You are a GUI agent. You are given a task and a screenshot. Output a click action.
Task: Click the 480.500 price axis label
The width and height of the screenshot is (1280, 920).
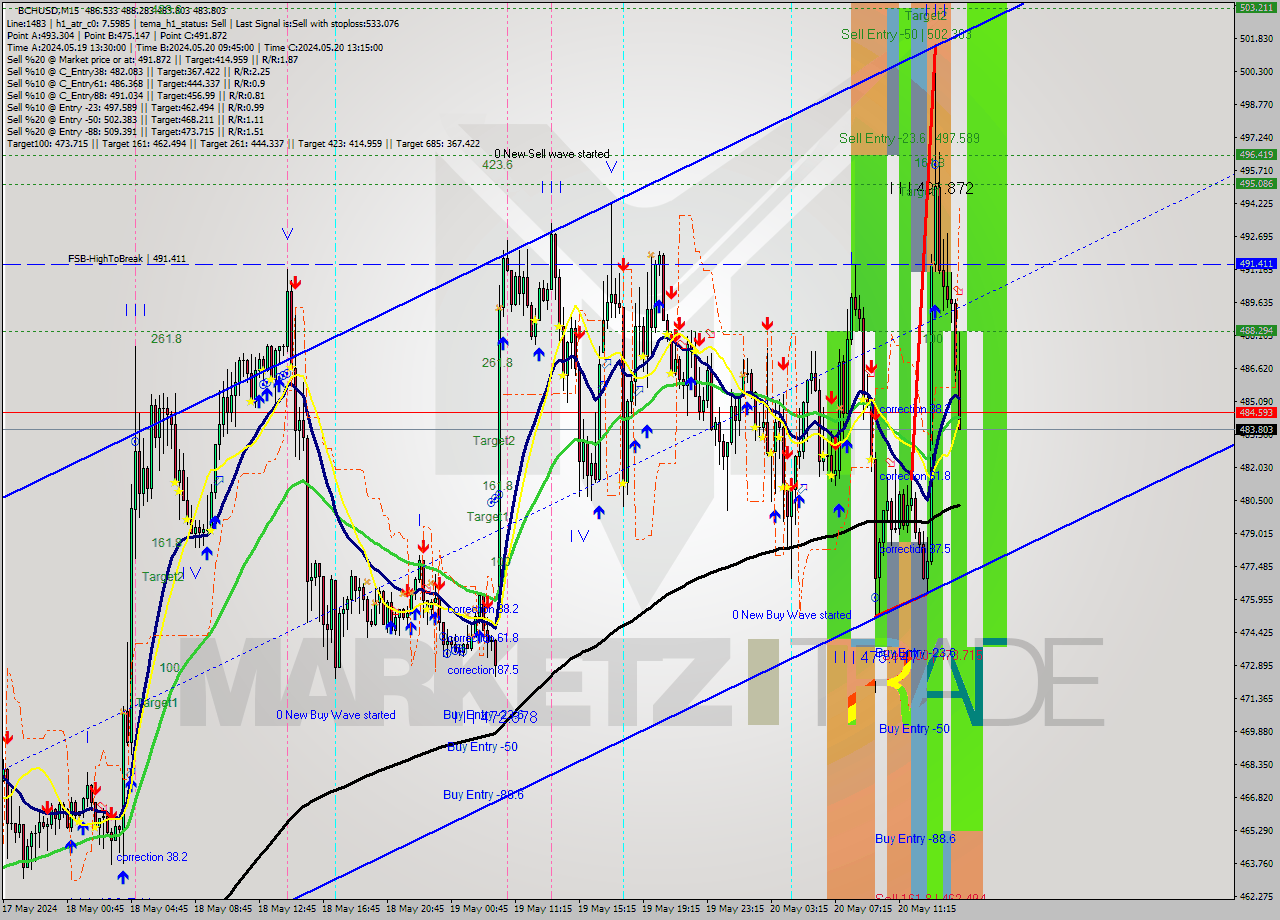point(1256,501)
